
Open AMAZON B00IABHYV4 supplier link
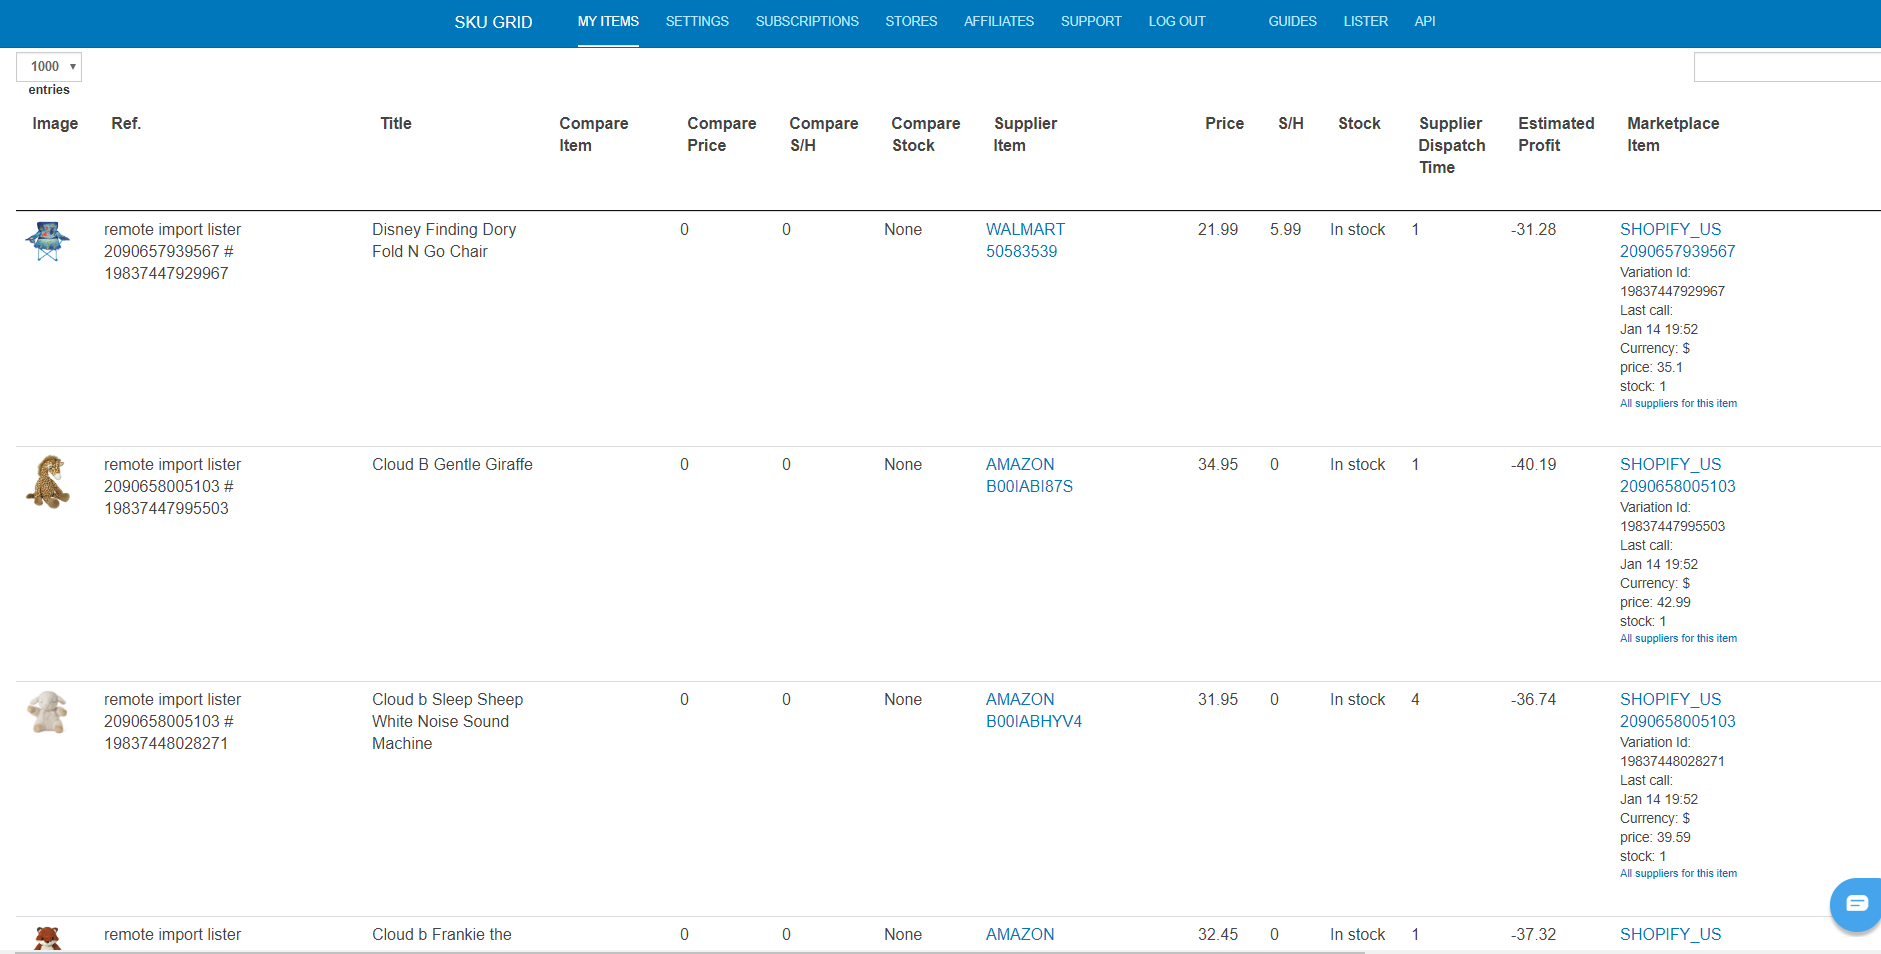pos(1034,710)
